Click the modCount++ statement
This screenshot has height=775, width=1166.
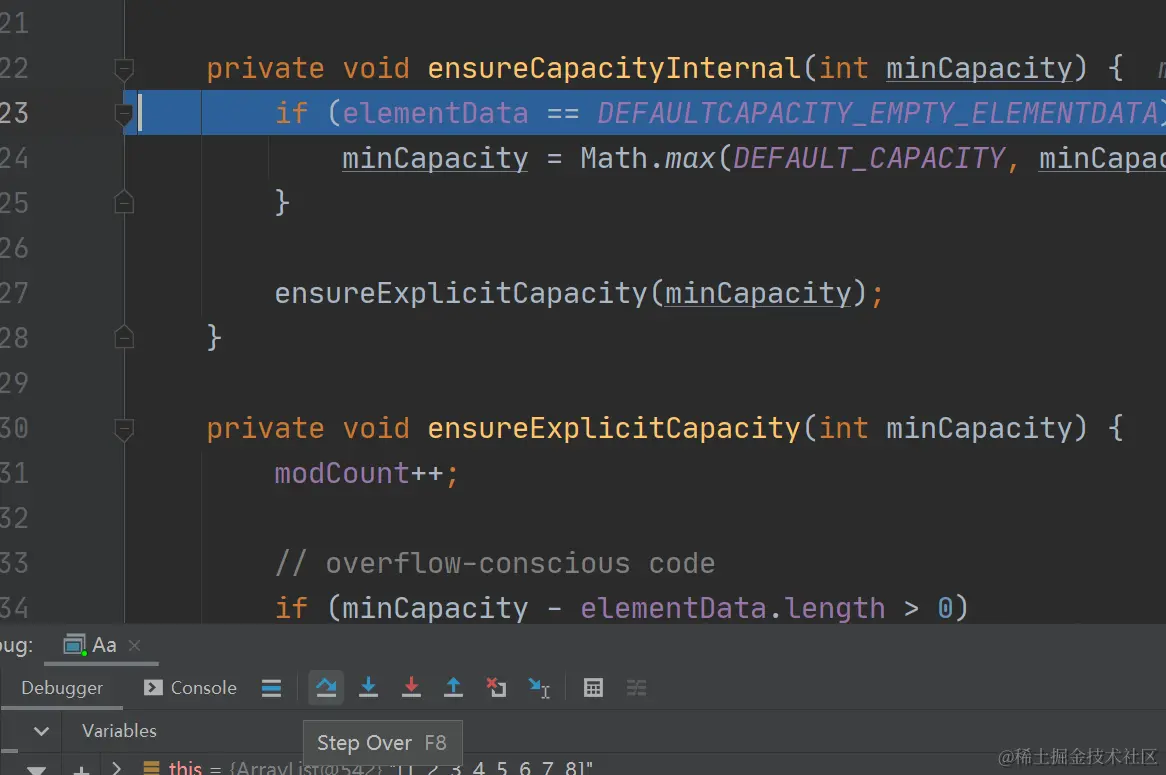point(367,473)
